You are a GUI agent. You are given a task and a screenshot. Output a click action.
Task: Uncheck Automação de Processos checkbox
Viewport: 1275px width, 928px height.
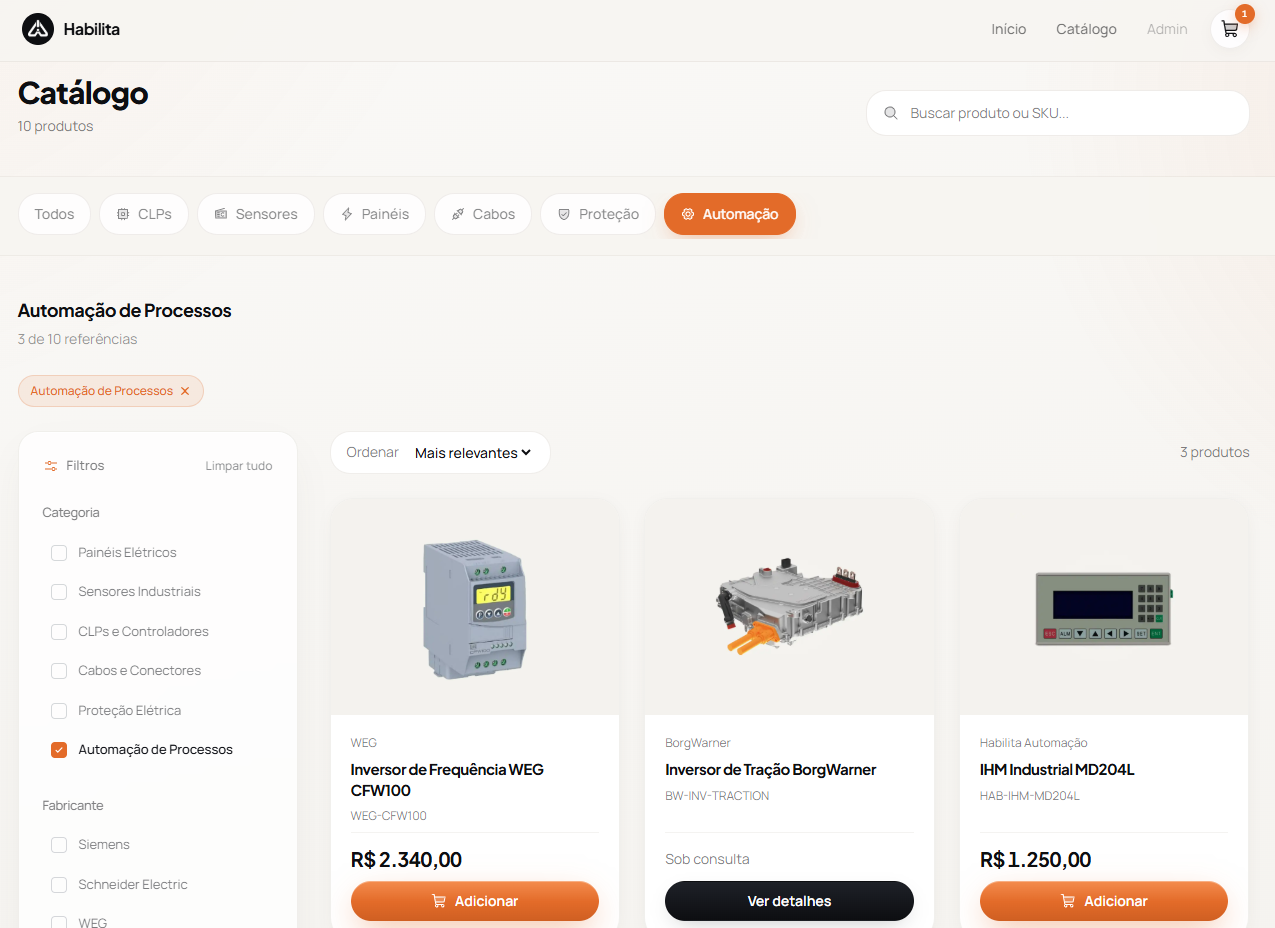(x=59, y=750)
